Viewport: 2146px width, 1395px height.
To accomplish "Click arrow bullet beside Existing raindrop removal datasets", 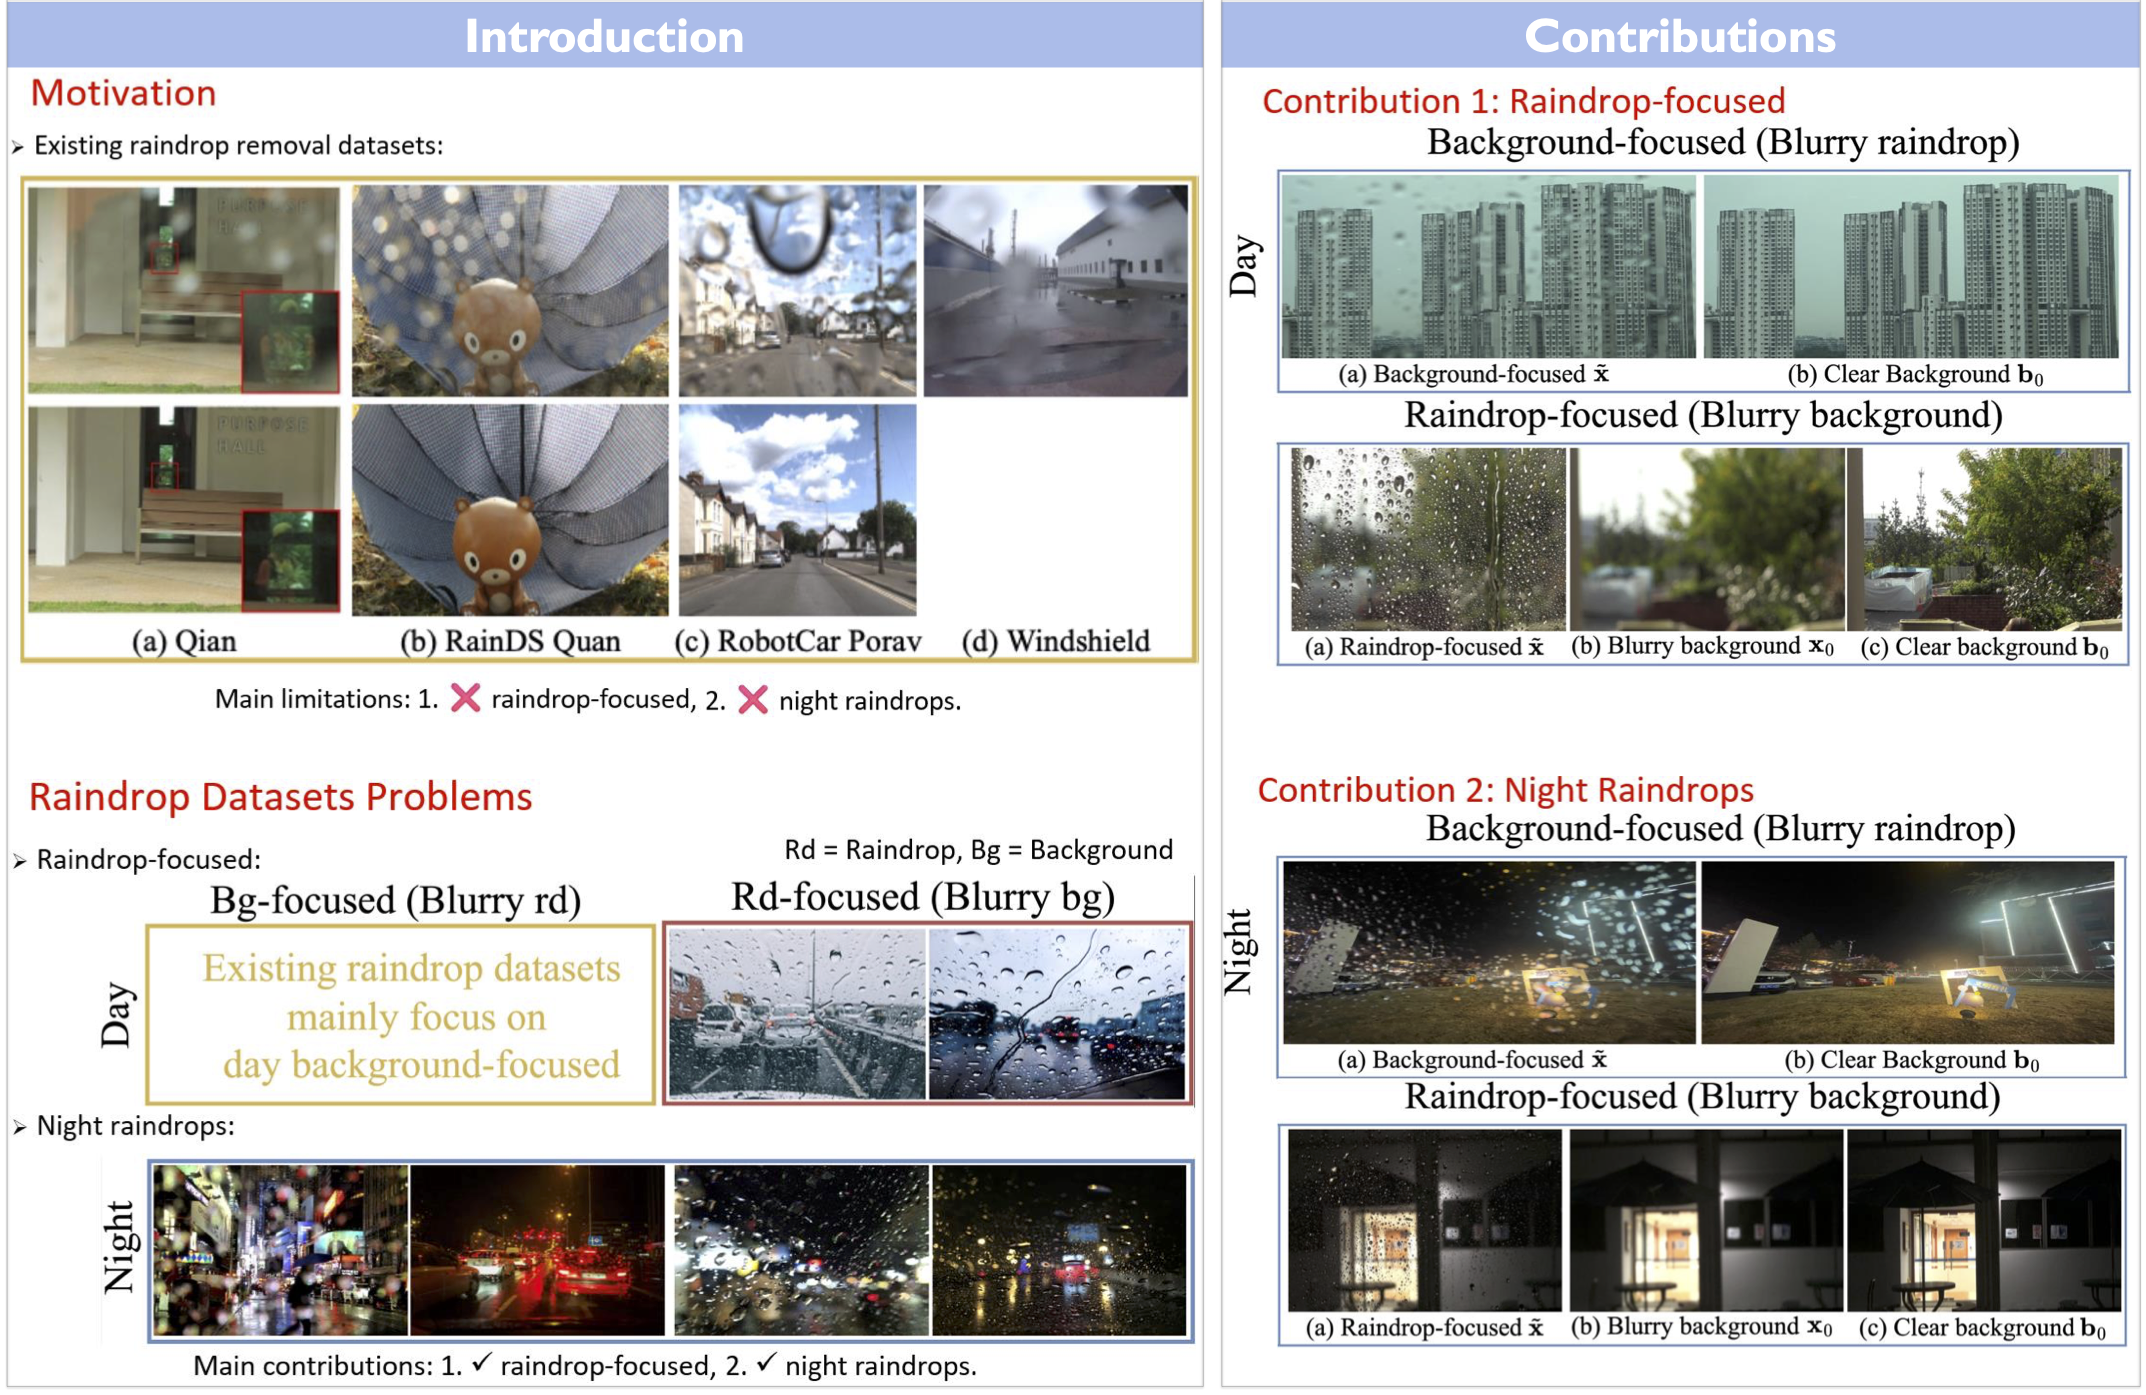I will (17, 147).
